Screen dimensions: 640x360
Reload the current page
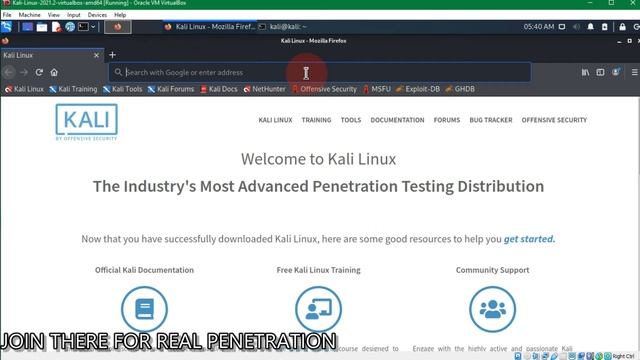[39, 72]
